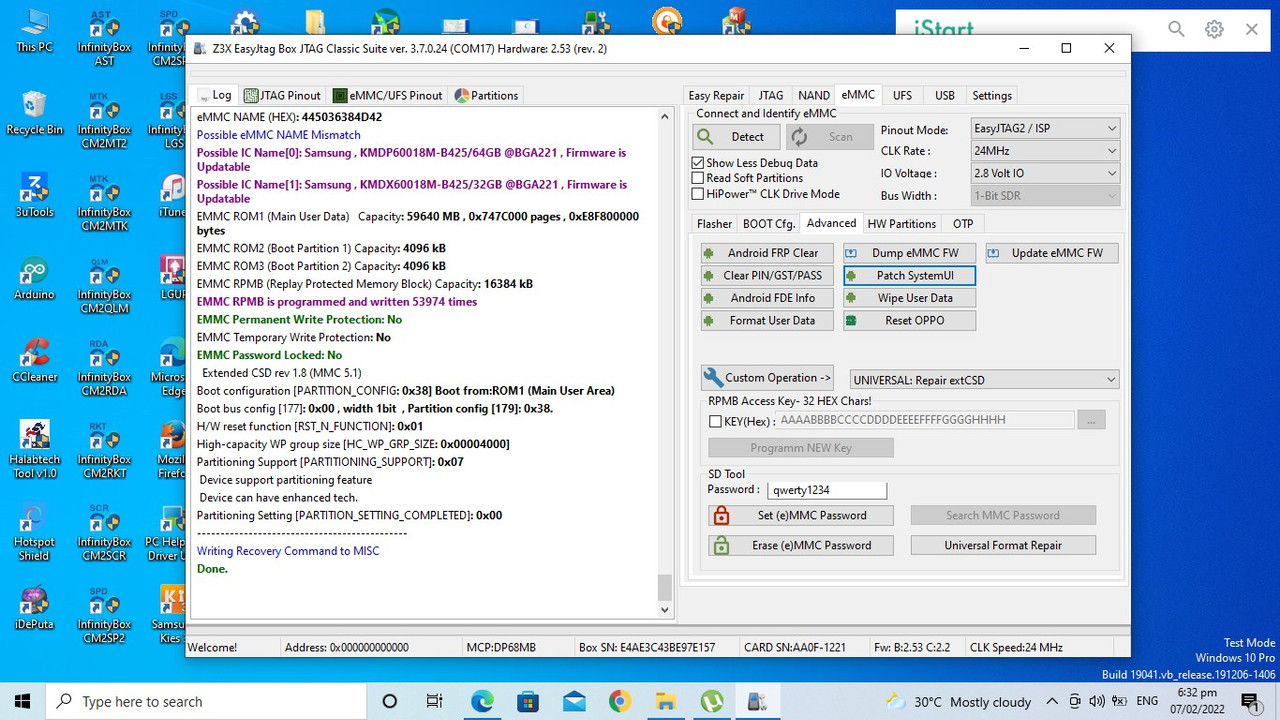Screen dimensions: 1280x720
Task: Open the eMMC/UFS Pinout view
Action: (388, 95)
